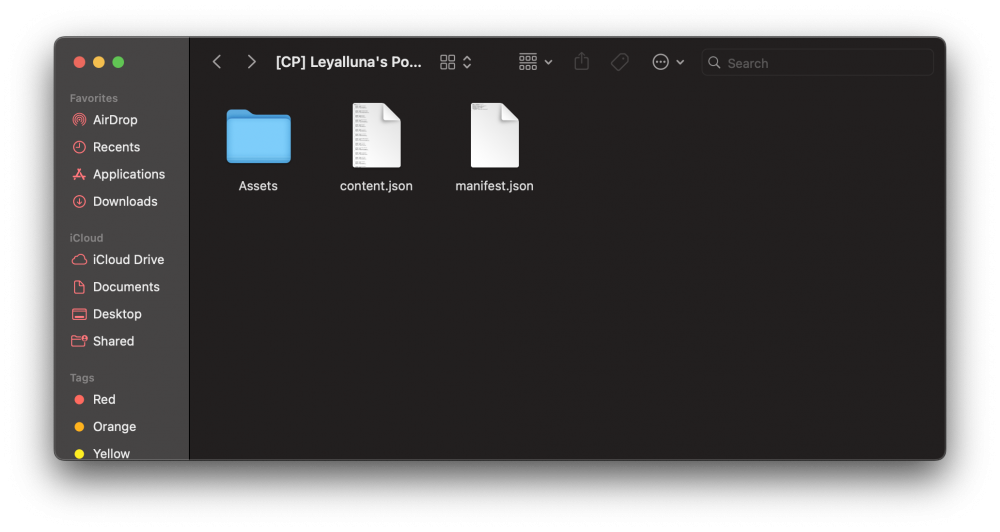Image resolution: width=1000 pixels, height=532 pixels.
Task: Click the Edit Tags icon
Action: click(x=620, y=62)
